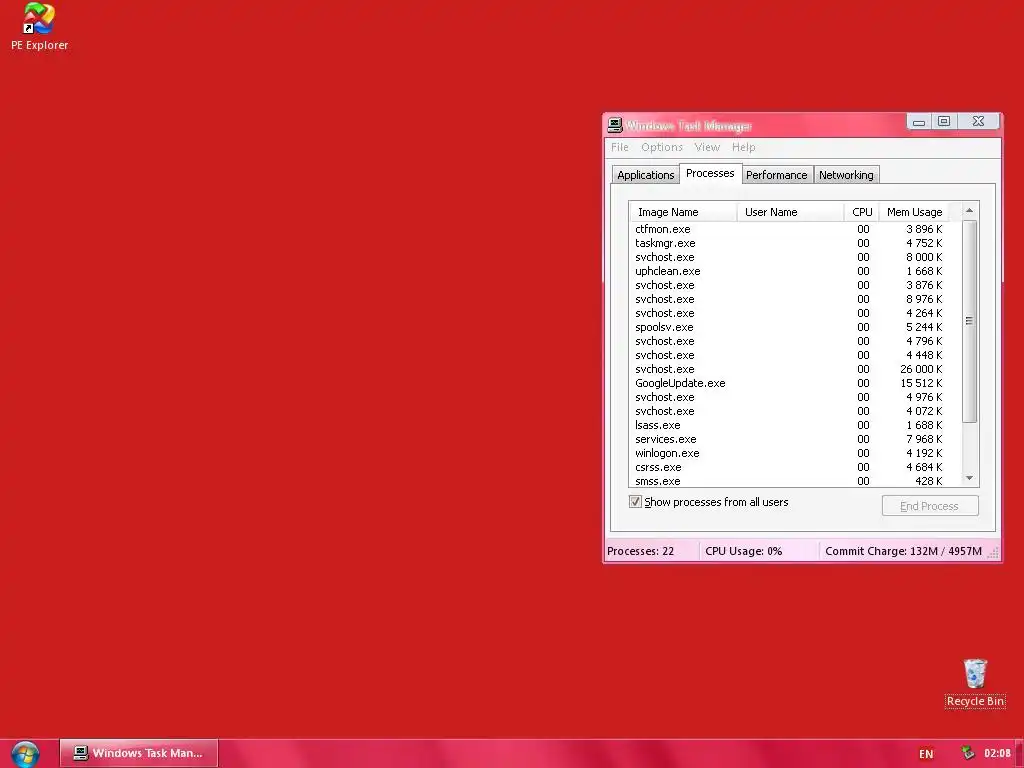Minimize the Task Manager window
This screenshot has height=768, width=1024.
click(x=918, y=121)
